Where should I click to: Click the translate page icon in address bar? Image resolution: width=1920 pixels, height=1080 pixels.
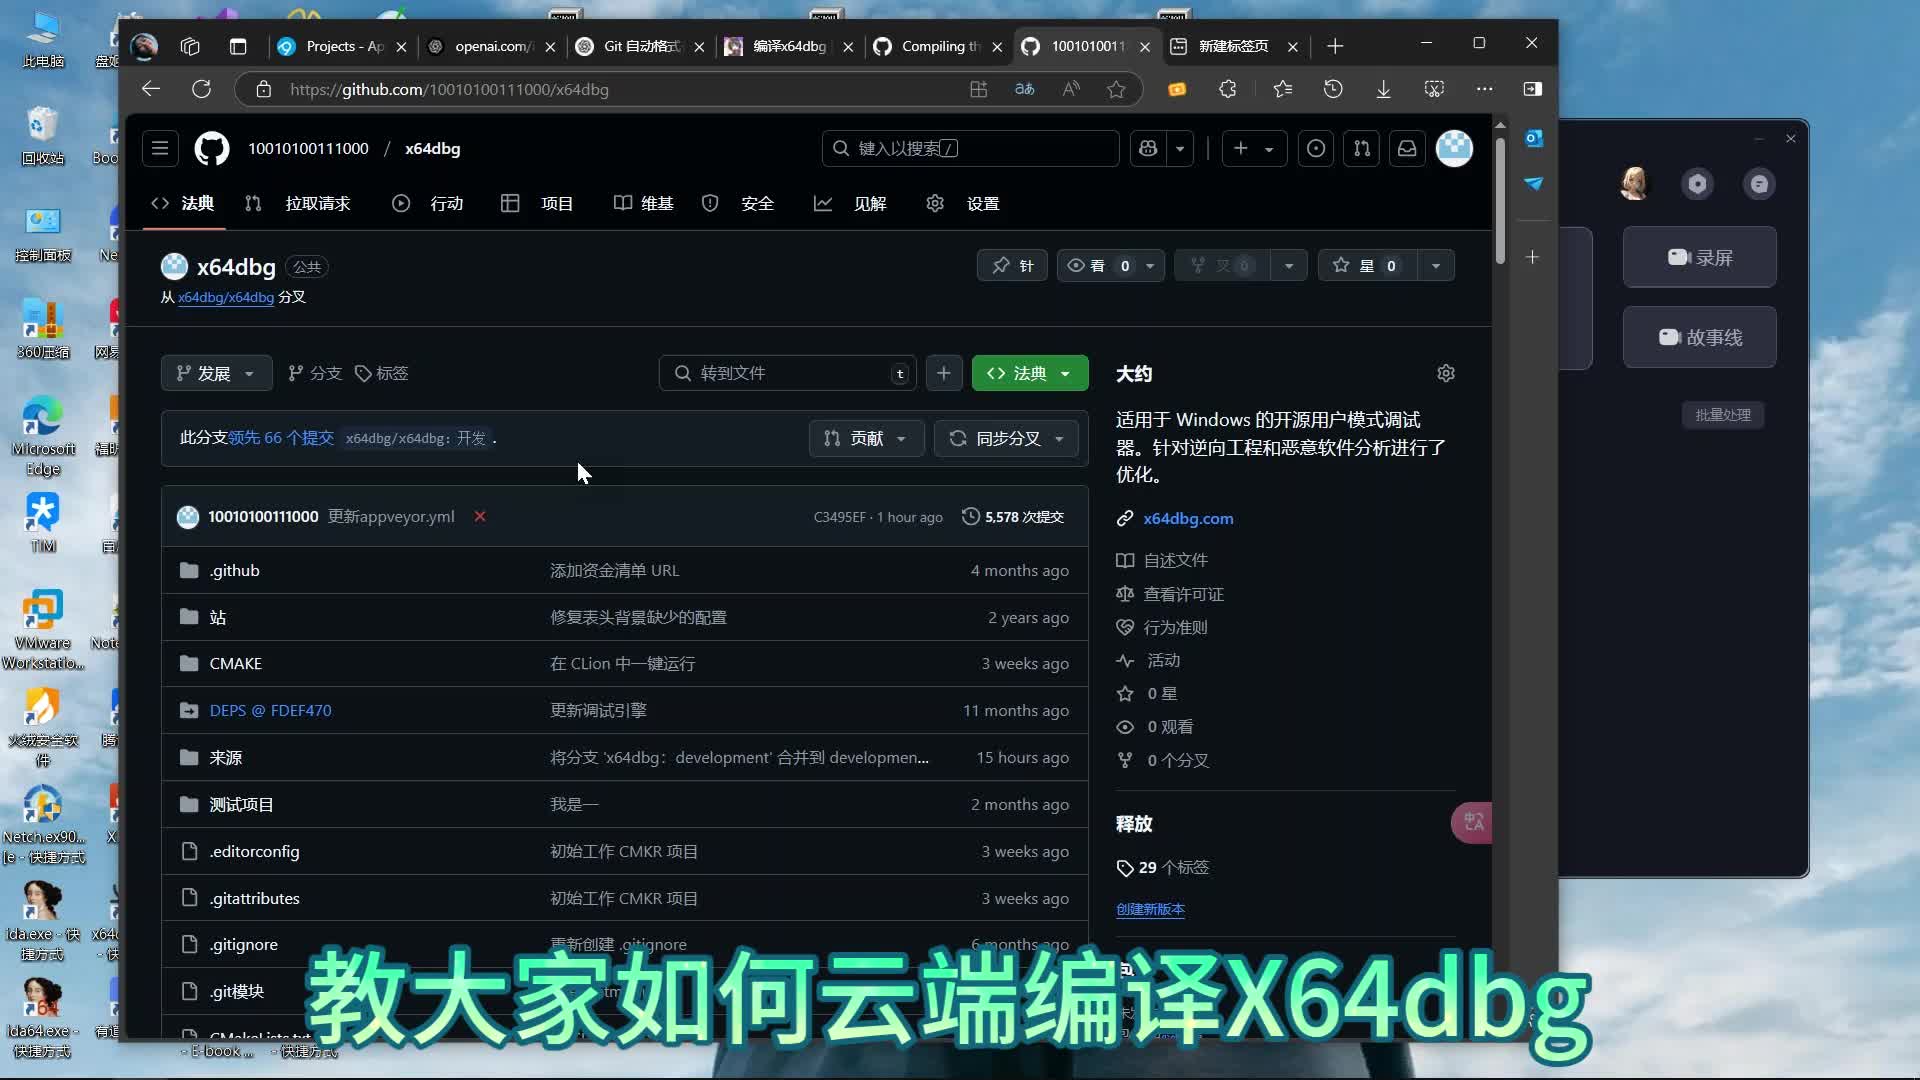coord(1024,89)
